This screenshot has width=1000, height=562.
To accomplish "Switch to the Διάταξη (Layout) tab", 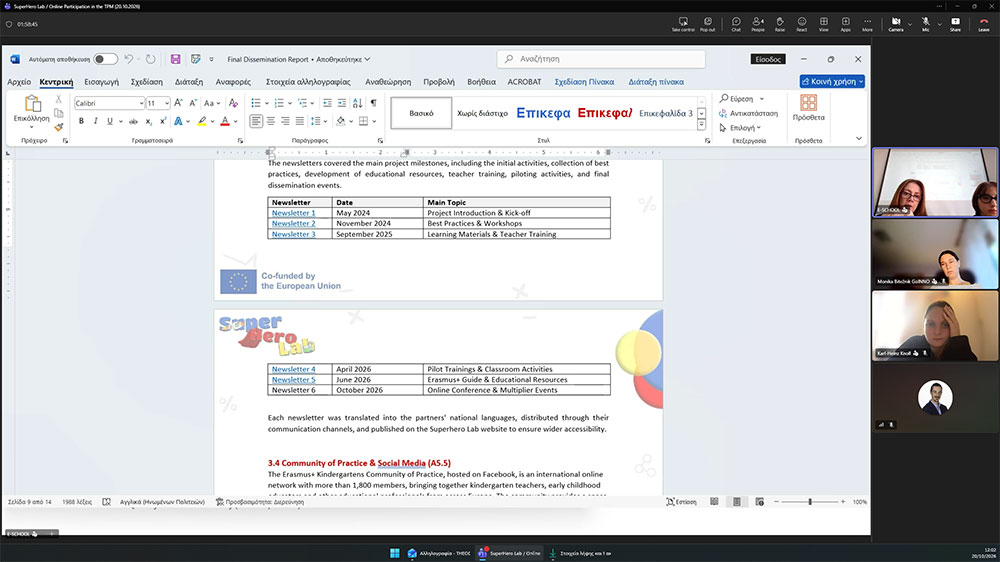I will coord(189,82).
